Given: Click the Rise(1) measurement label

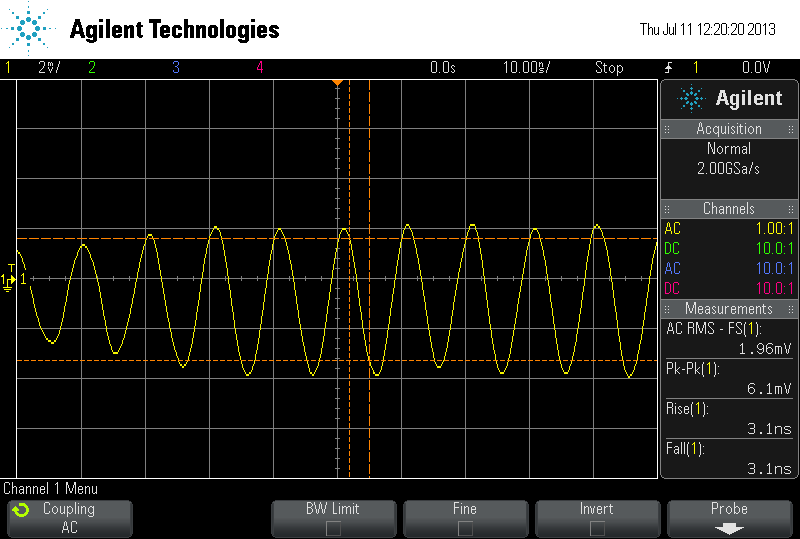Looking at the screenshot, I should 687,409.
